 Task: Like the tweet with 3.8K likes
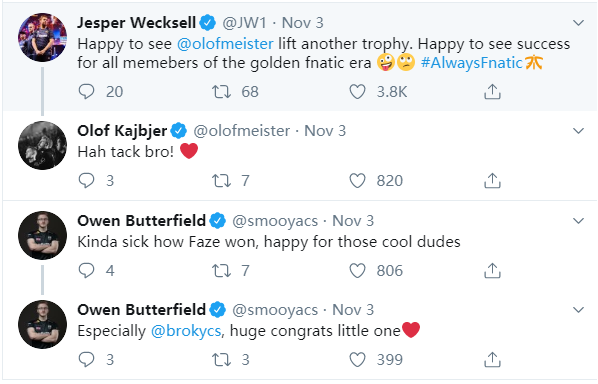[357, 92]
